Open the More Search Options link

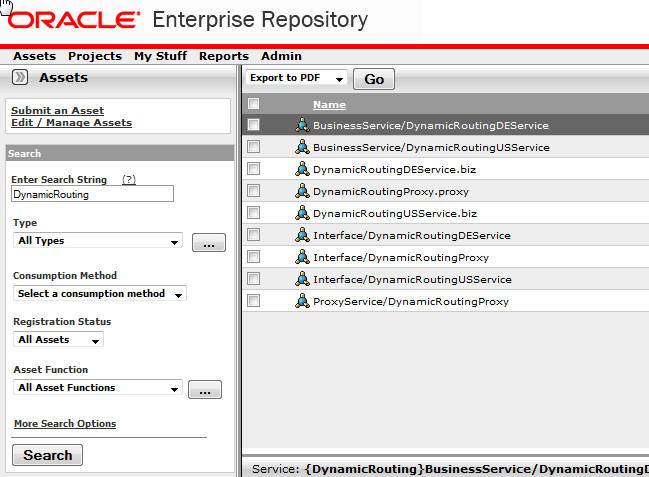click(65, 424)
